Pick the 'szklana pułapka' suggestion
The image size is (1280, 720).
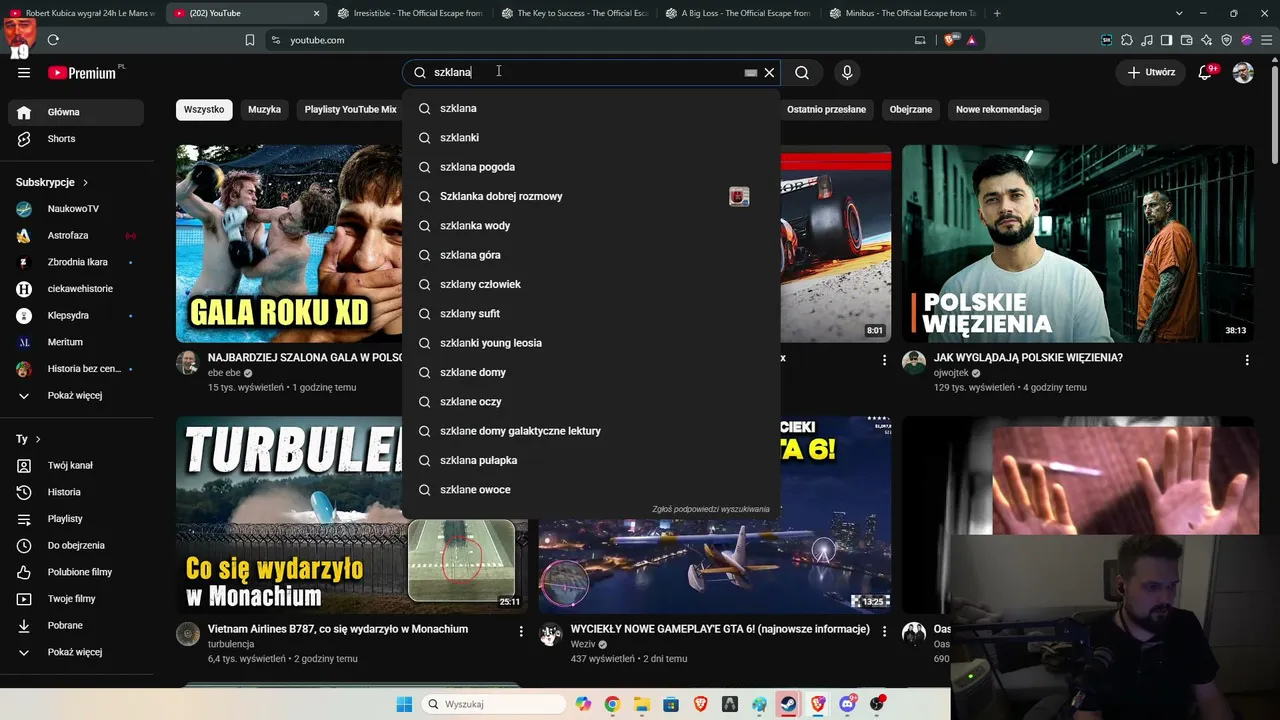pyautogui.click(x=591, y=460)
